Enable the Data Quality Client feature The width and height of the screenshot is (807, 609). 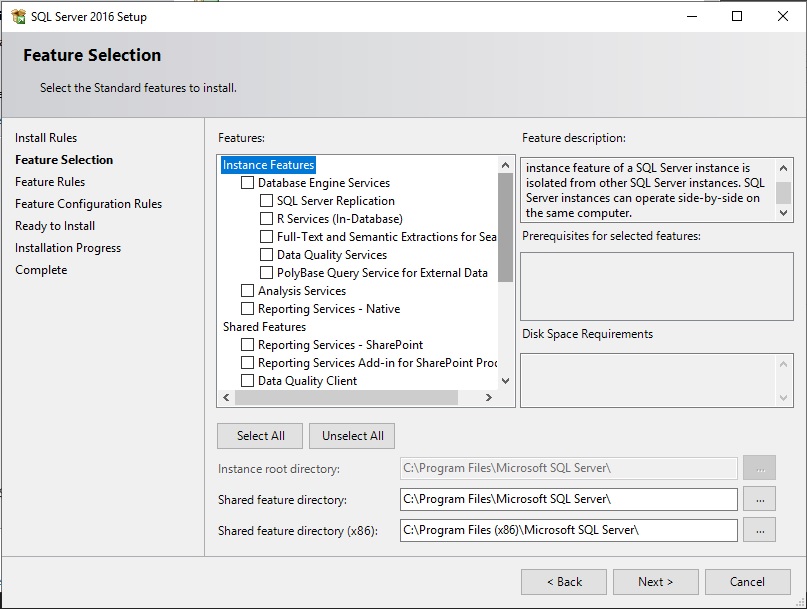tap(245, 380)
